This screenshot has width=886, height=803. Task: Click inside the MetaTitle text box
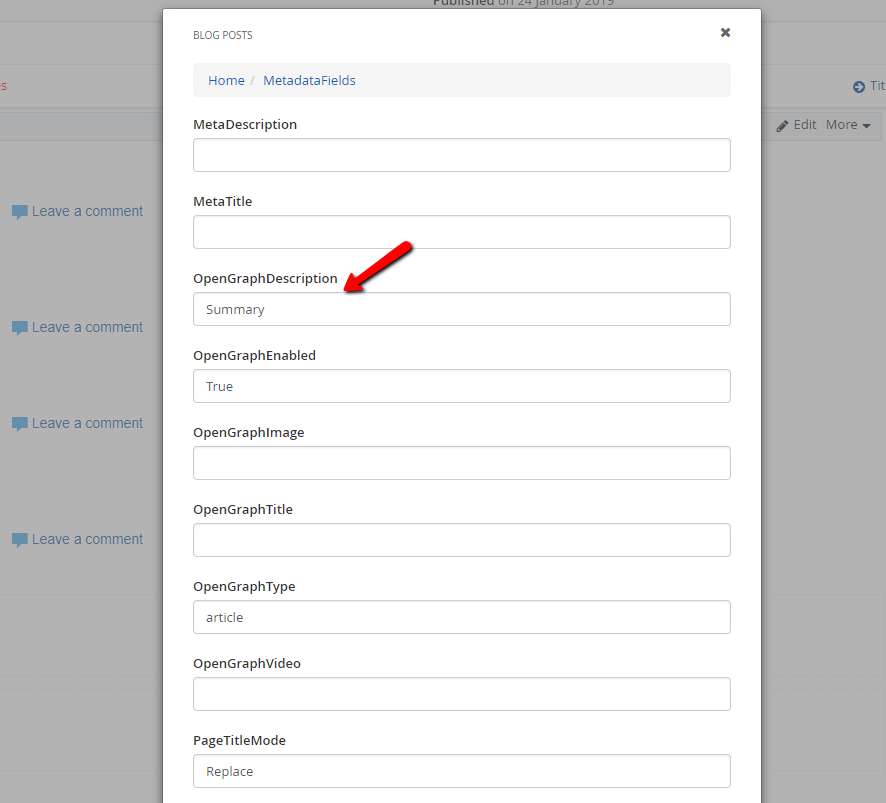point(461,232)
